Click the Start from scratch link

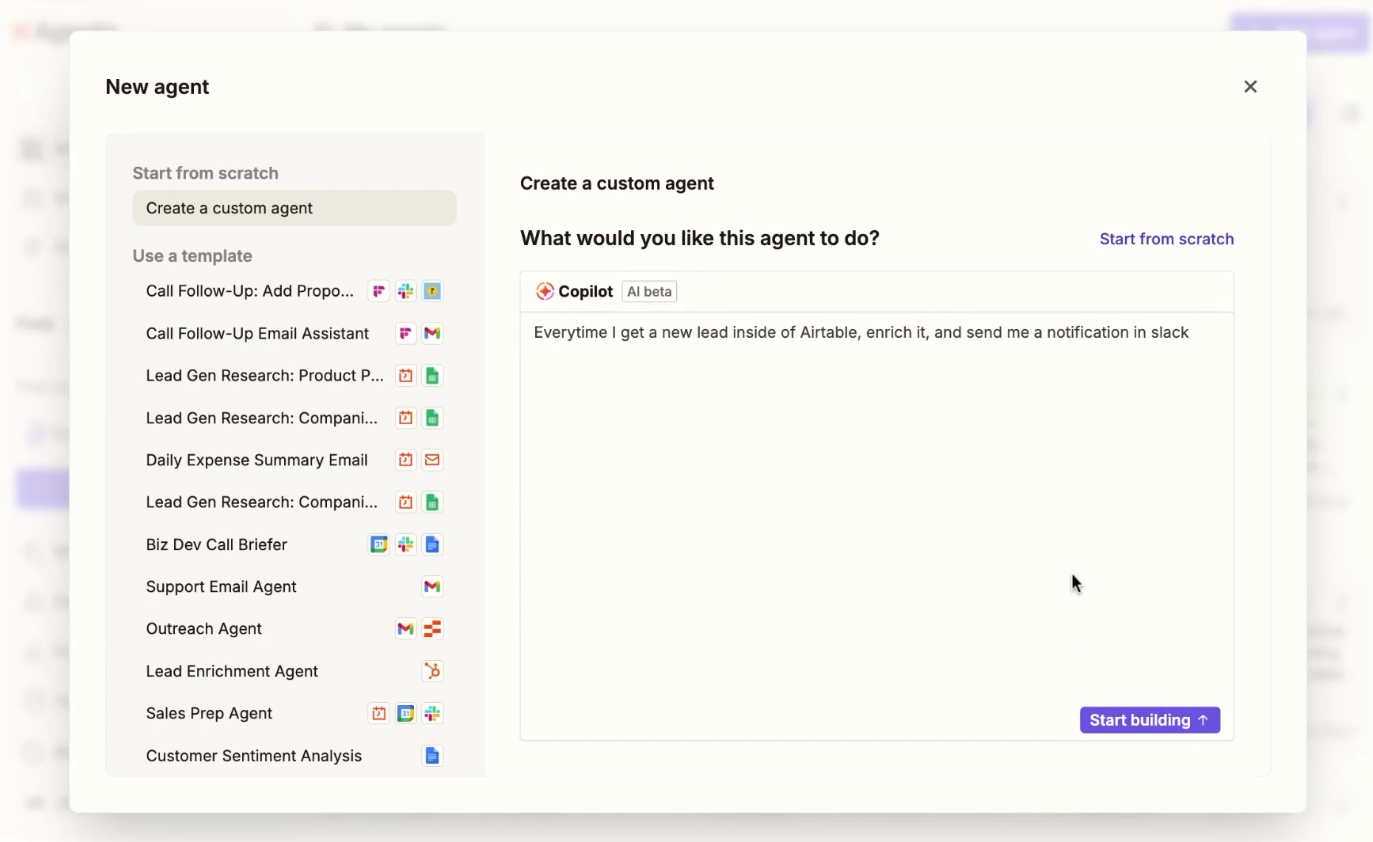point(1166,238)
